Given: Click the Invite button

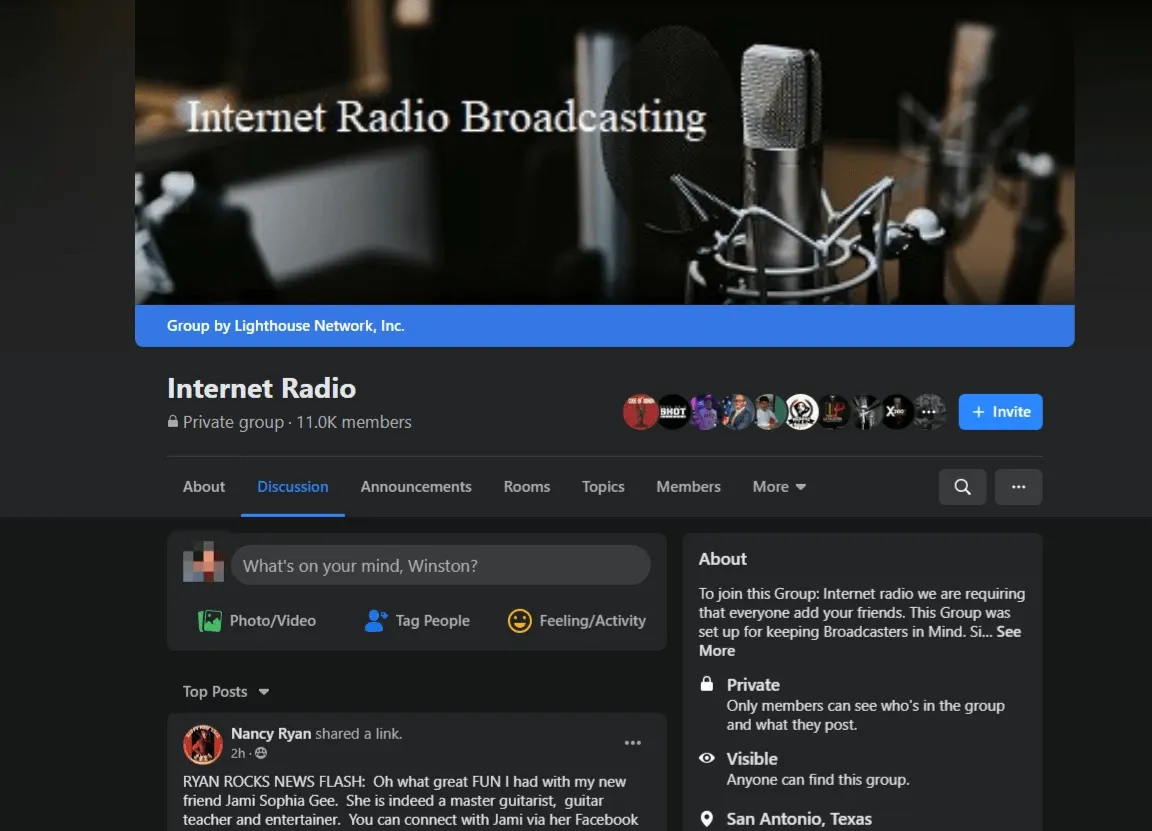Looking at the screenshot, I should (1000, 411).
